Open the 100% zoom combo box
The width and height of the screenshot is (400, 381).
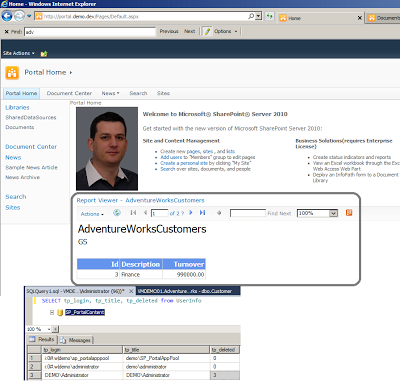click(x=317, y=213)
